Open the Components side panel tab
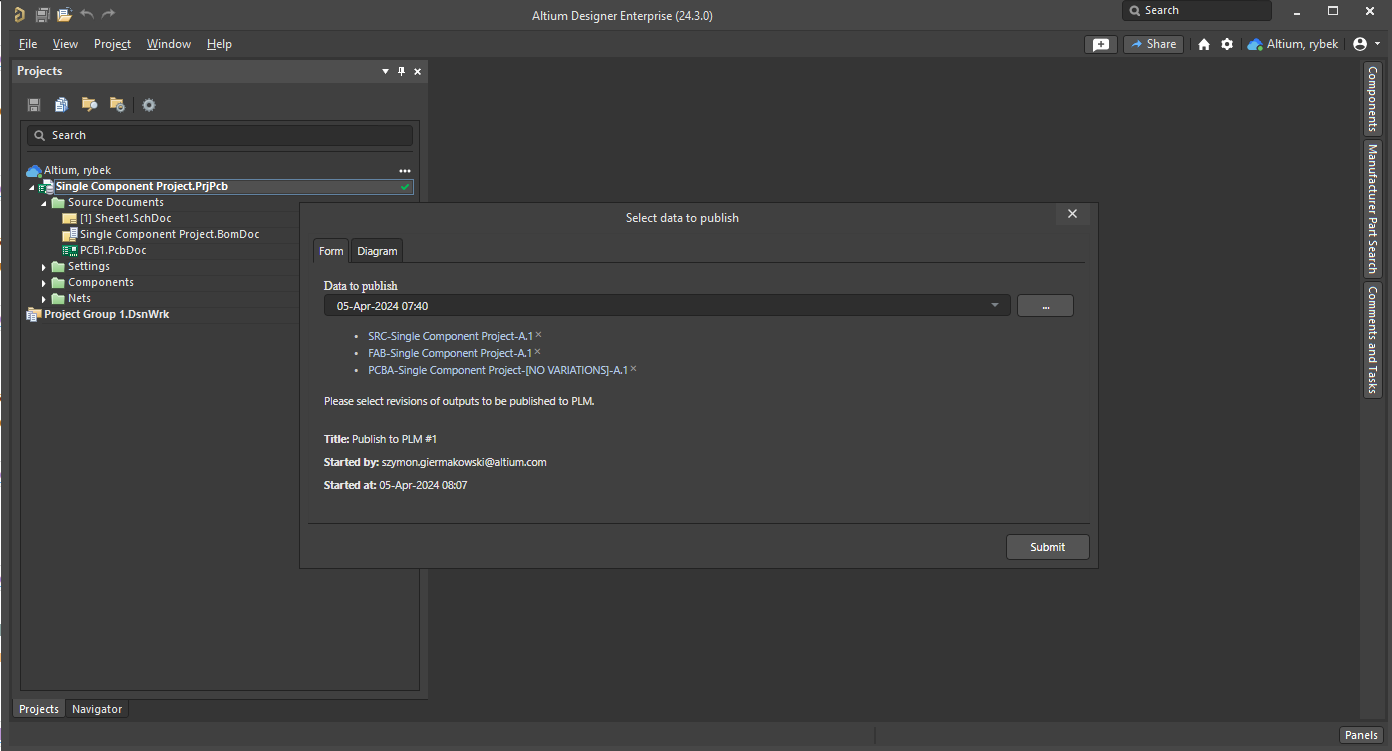The height and width of the screenshot is (751, 1392). [x=1372, y=99]
